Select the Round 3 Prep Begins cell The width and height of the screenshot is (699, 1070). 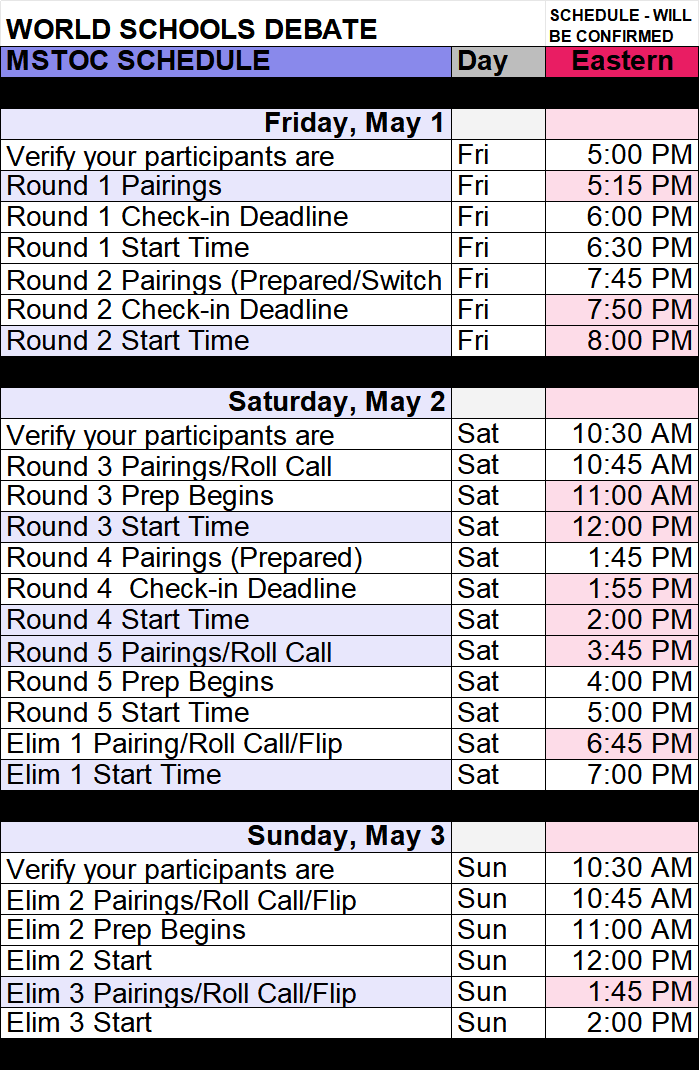pyautogui.click(x=140, y=496)
